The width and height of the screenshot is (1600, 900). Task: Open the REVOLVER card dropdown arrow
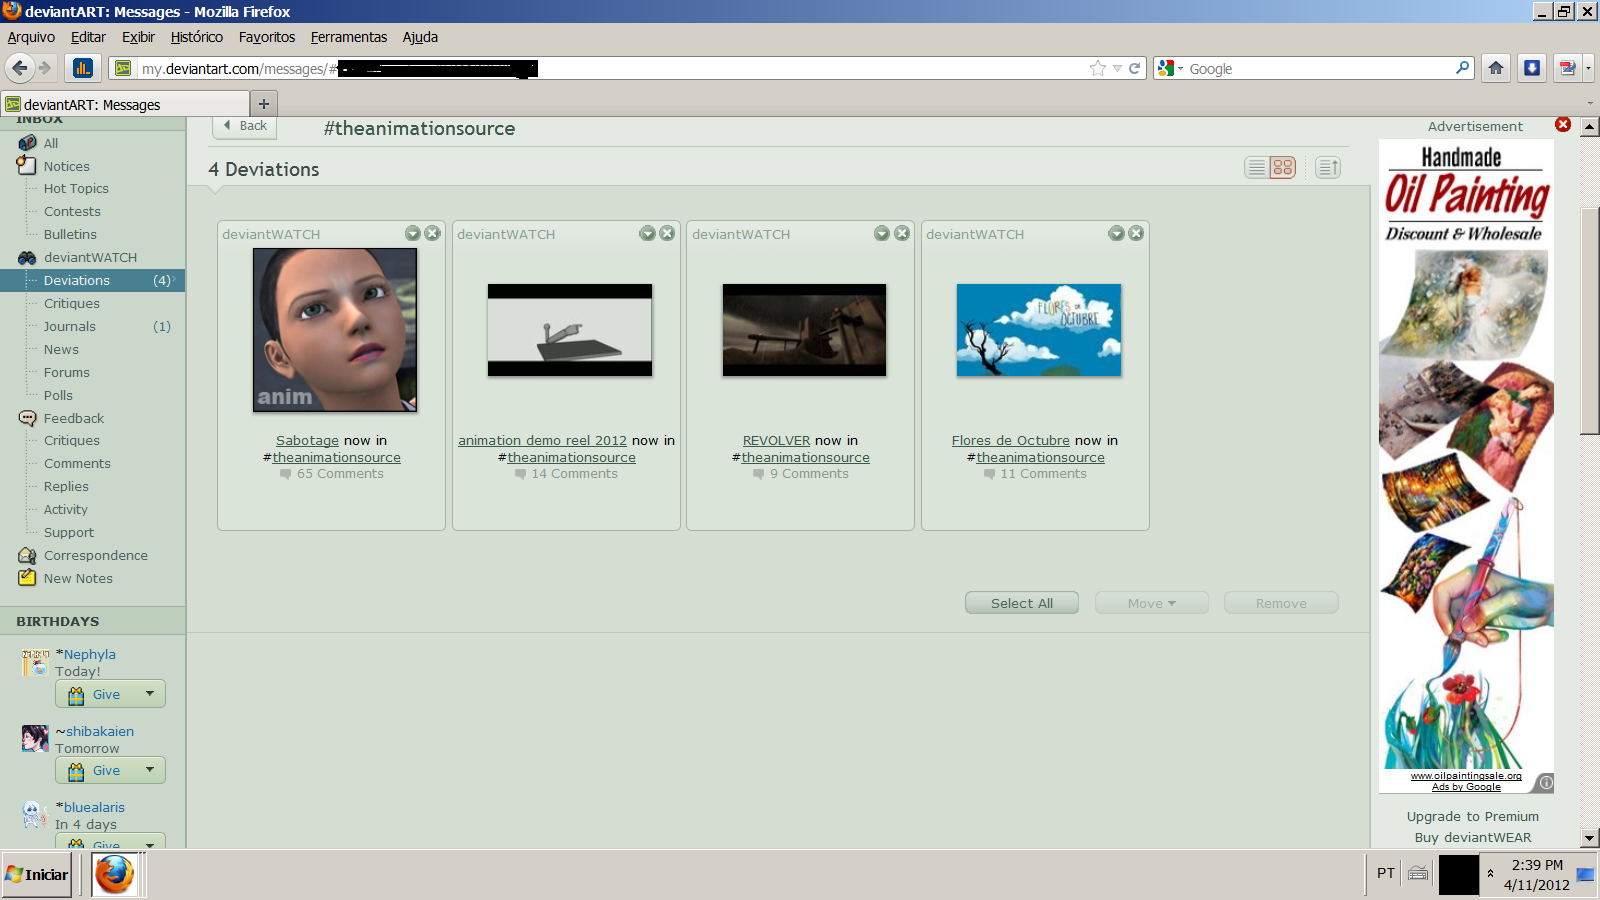click(882, 233)
